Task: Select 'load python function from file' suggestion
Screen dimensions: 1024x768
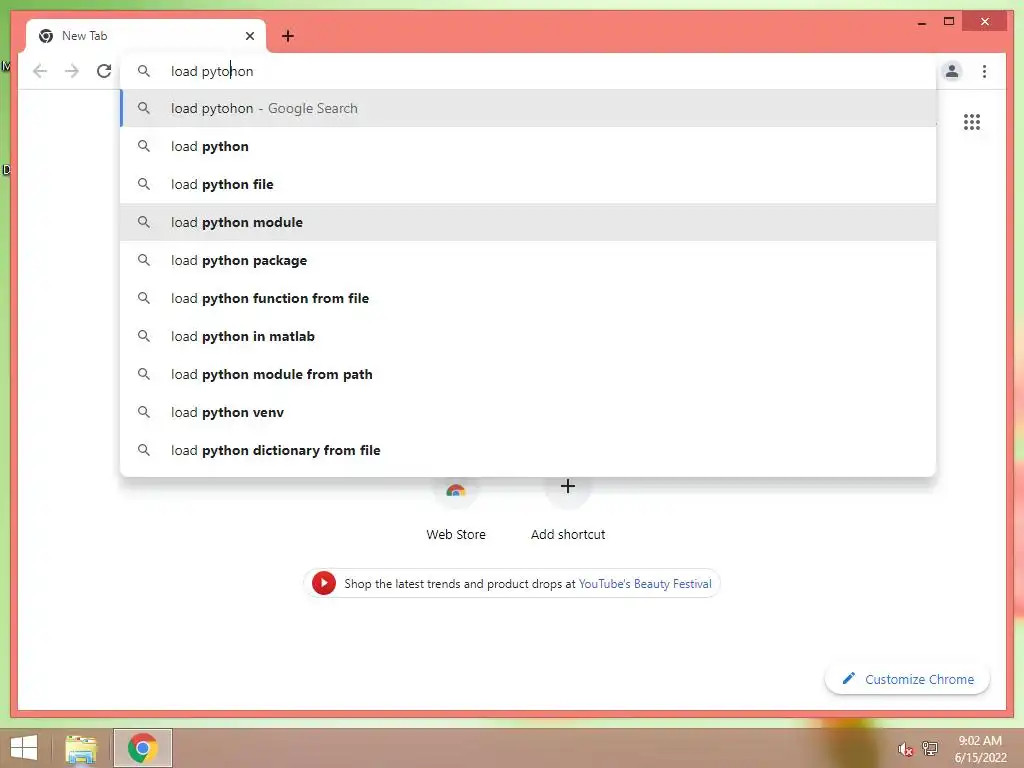Action: coord(528,298)
